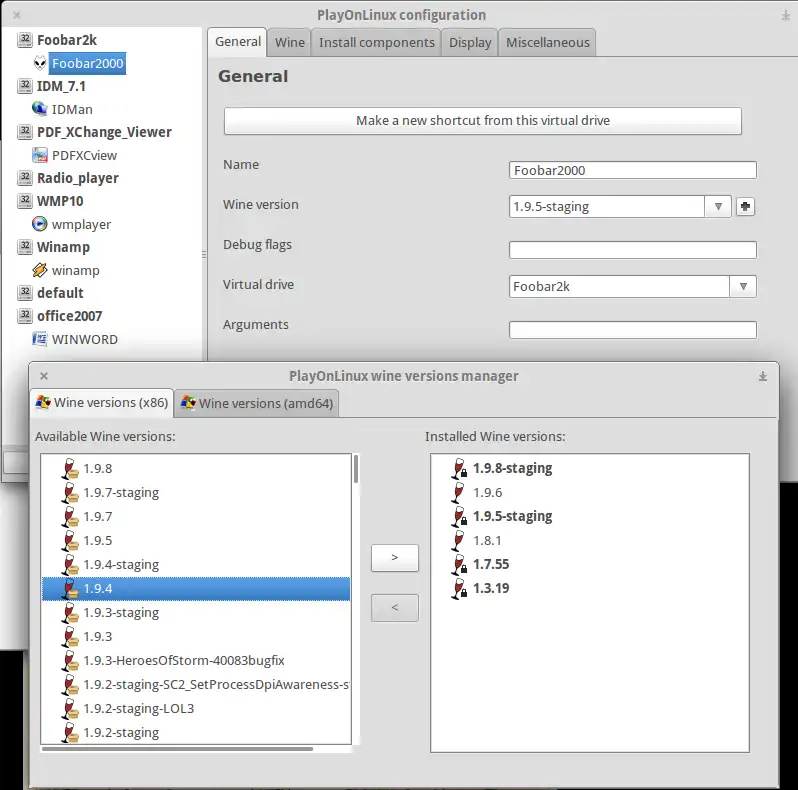Viewport: 798px width, 790px height.
Task: Click locked wine glass icon for 1.7.55
Action: click(459, 564)
